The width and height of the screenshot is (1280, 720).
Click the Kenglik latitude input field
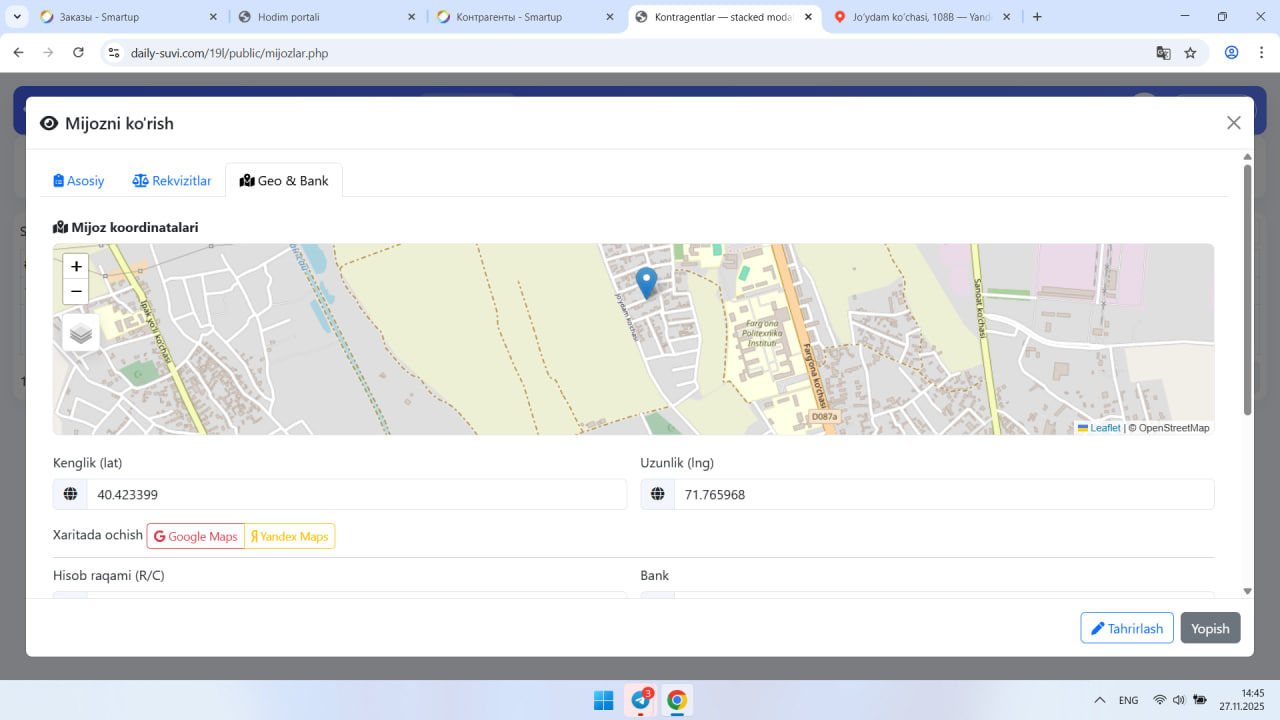coord(356,494)
